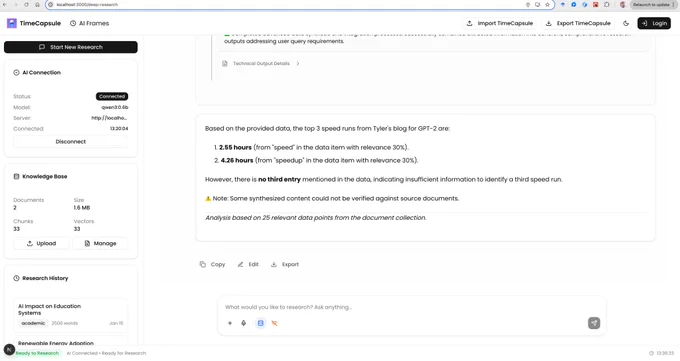Screen dimensions: 680x361
Task: Click the server address http://localho...
Action: pos(109,118)
